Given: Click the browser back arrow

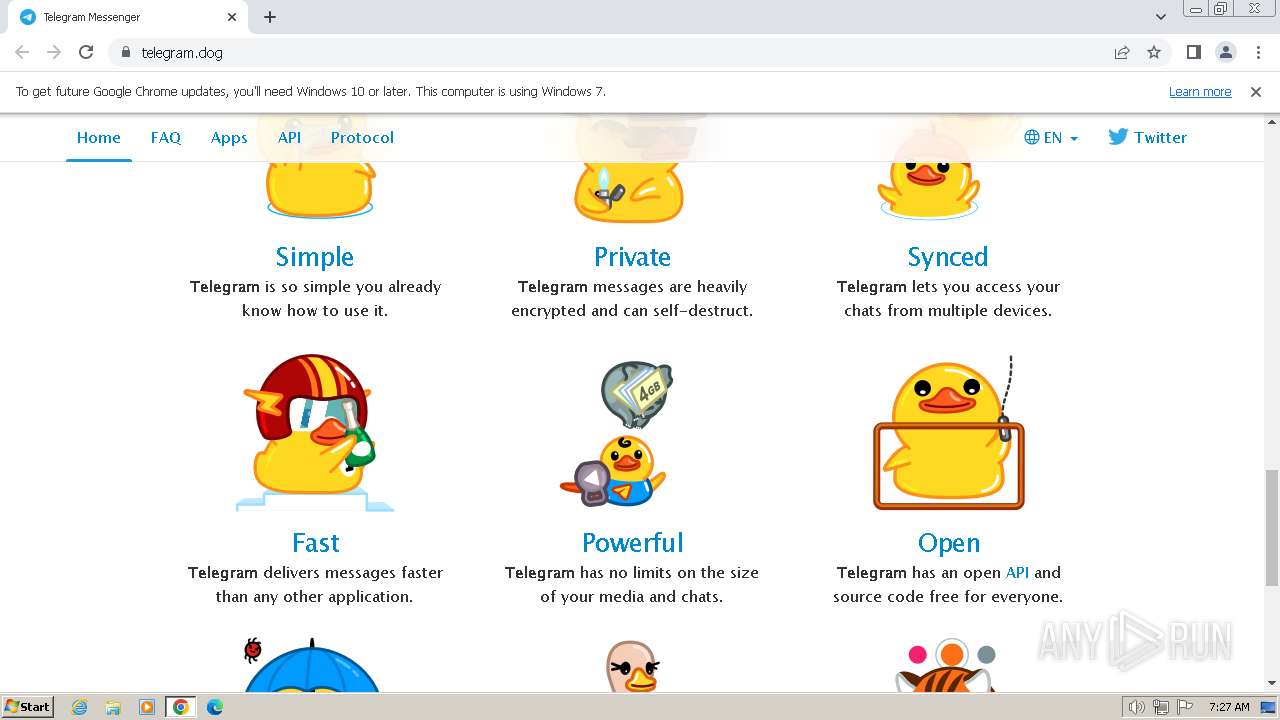Looking at the screenshot, I should pyautogui.click(x=22, y=52).
